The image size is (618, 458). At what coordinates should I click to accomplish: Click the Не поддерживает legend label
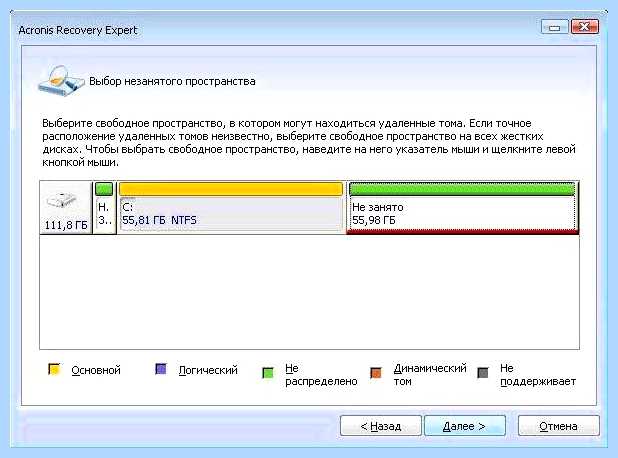(x=538, y=375)
